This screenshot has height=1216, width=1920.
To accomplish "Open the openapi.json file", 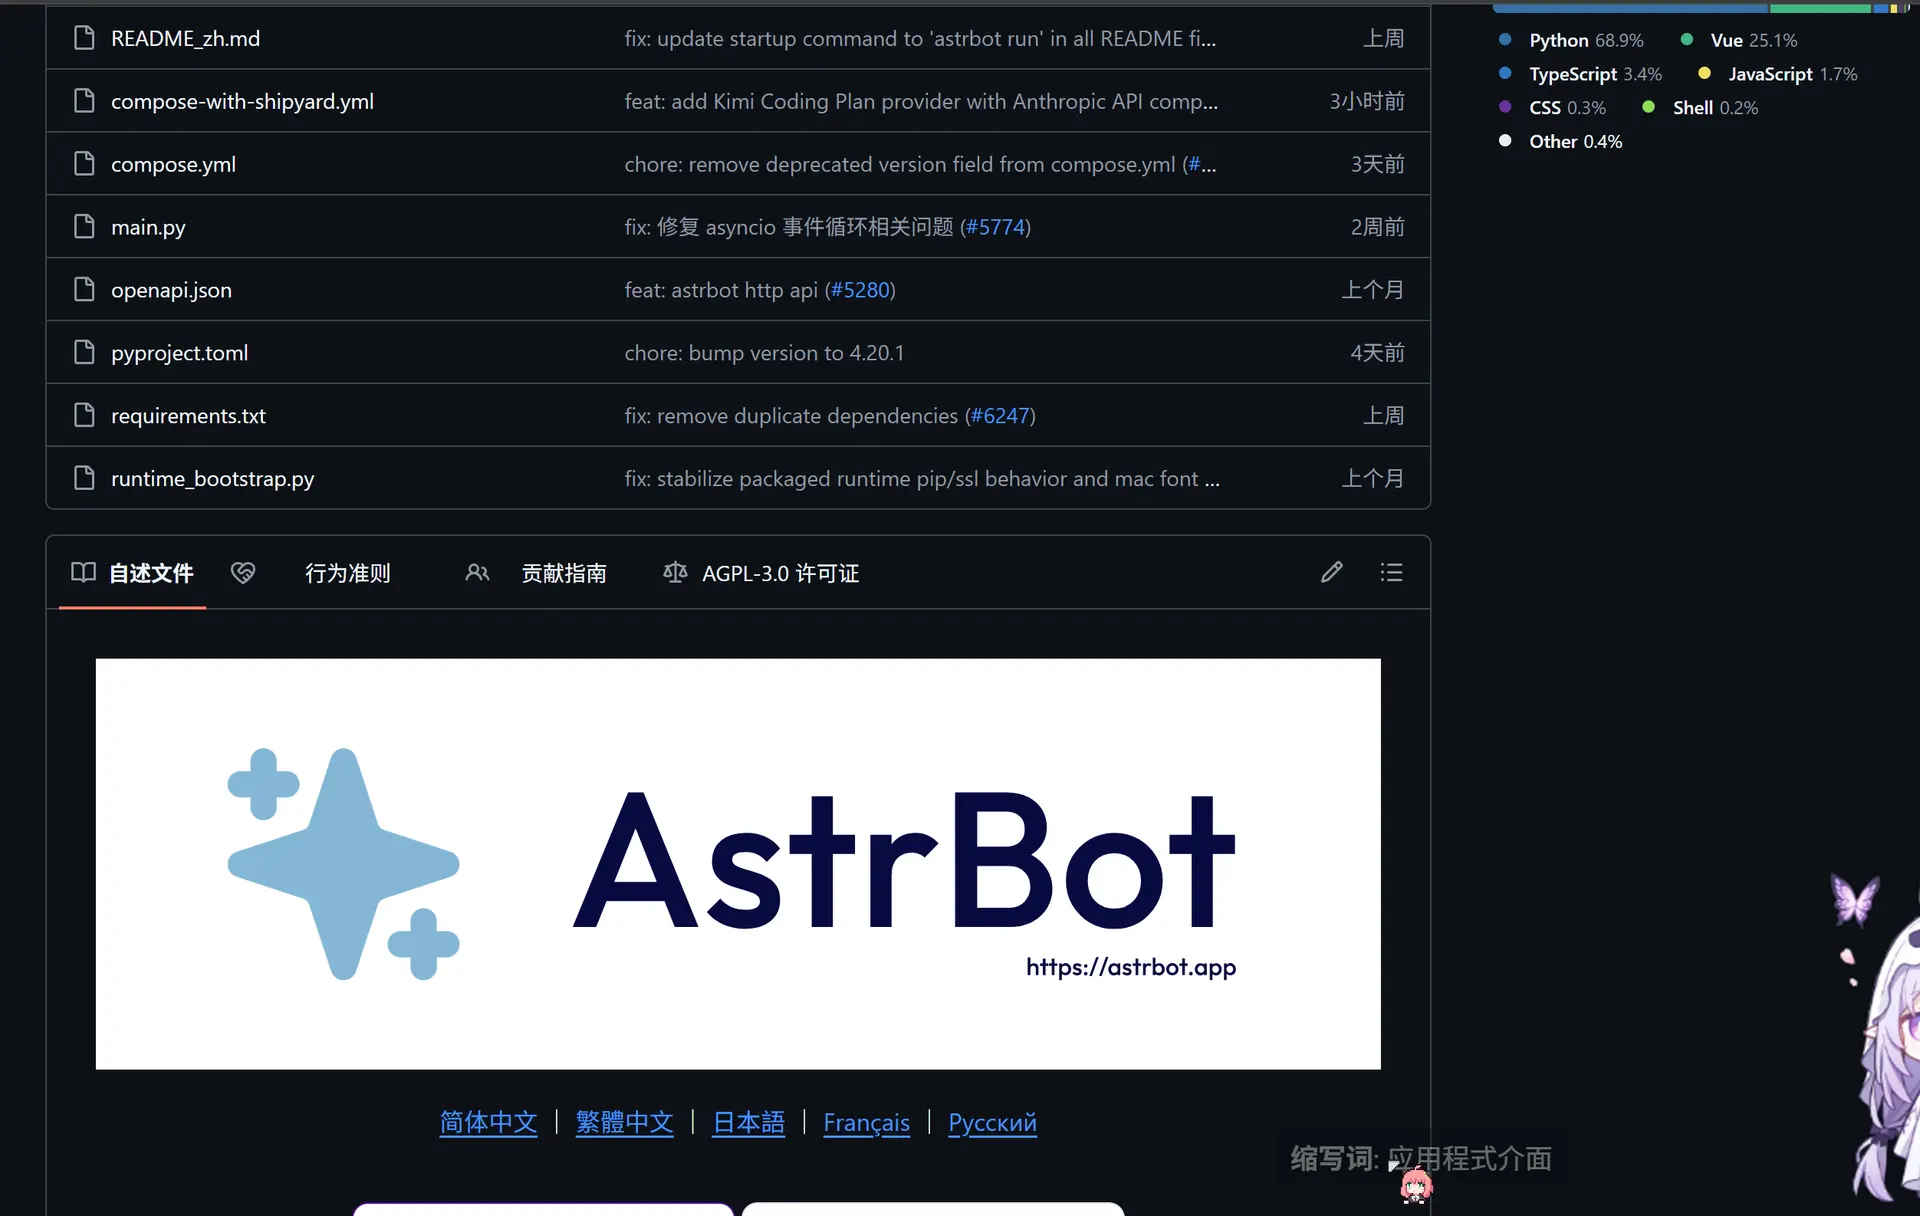I will [x=171, y=290].
